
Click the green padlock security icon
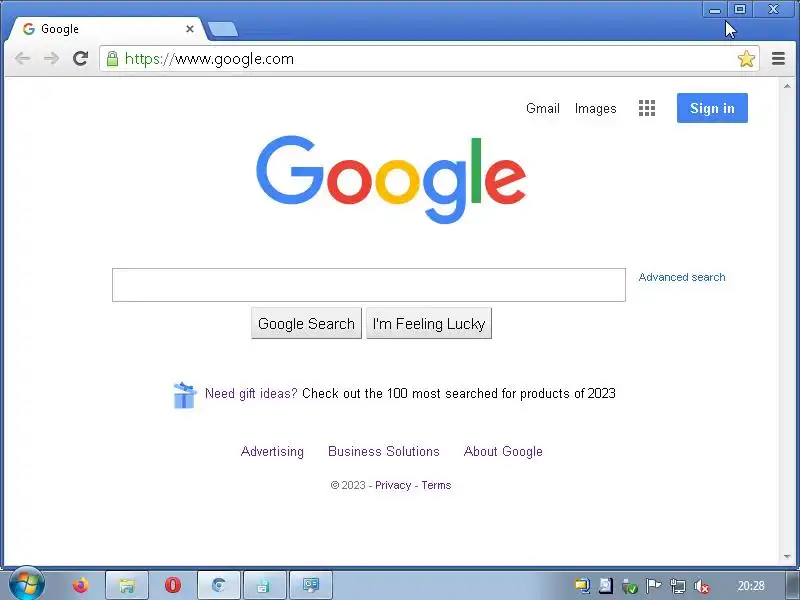coord(113,59)
